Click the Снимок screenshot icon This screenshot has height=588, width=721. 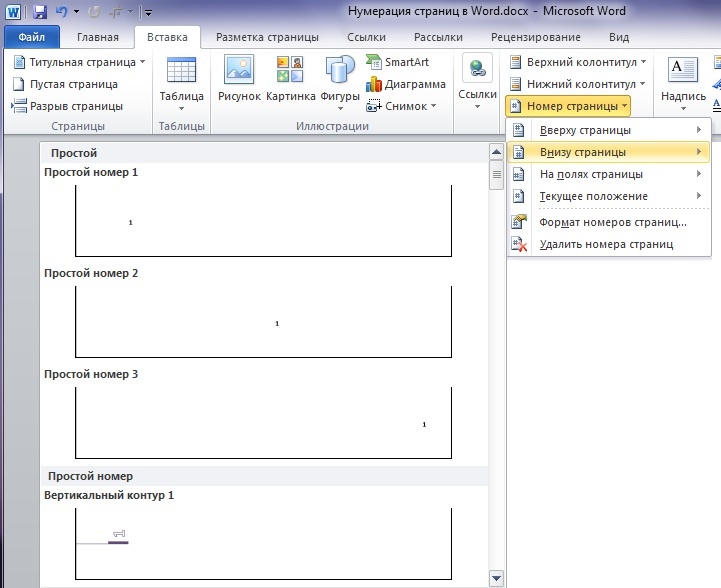point(373,106)
